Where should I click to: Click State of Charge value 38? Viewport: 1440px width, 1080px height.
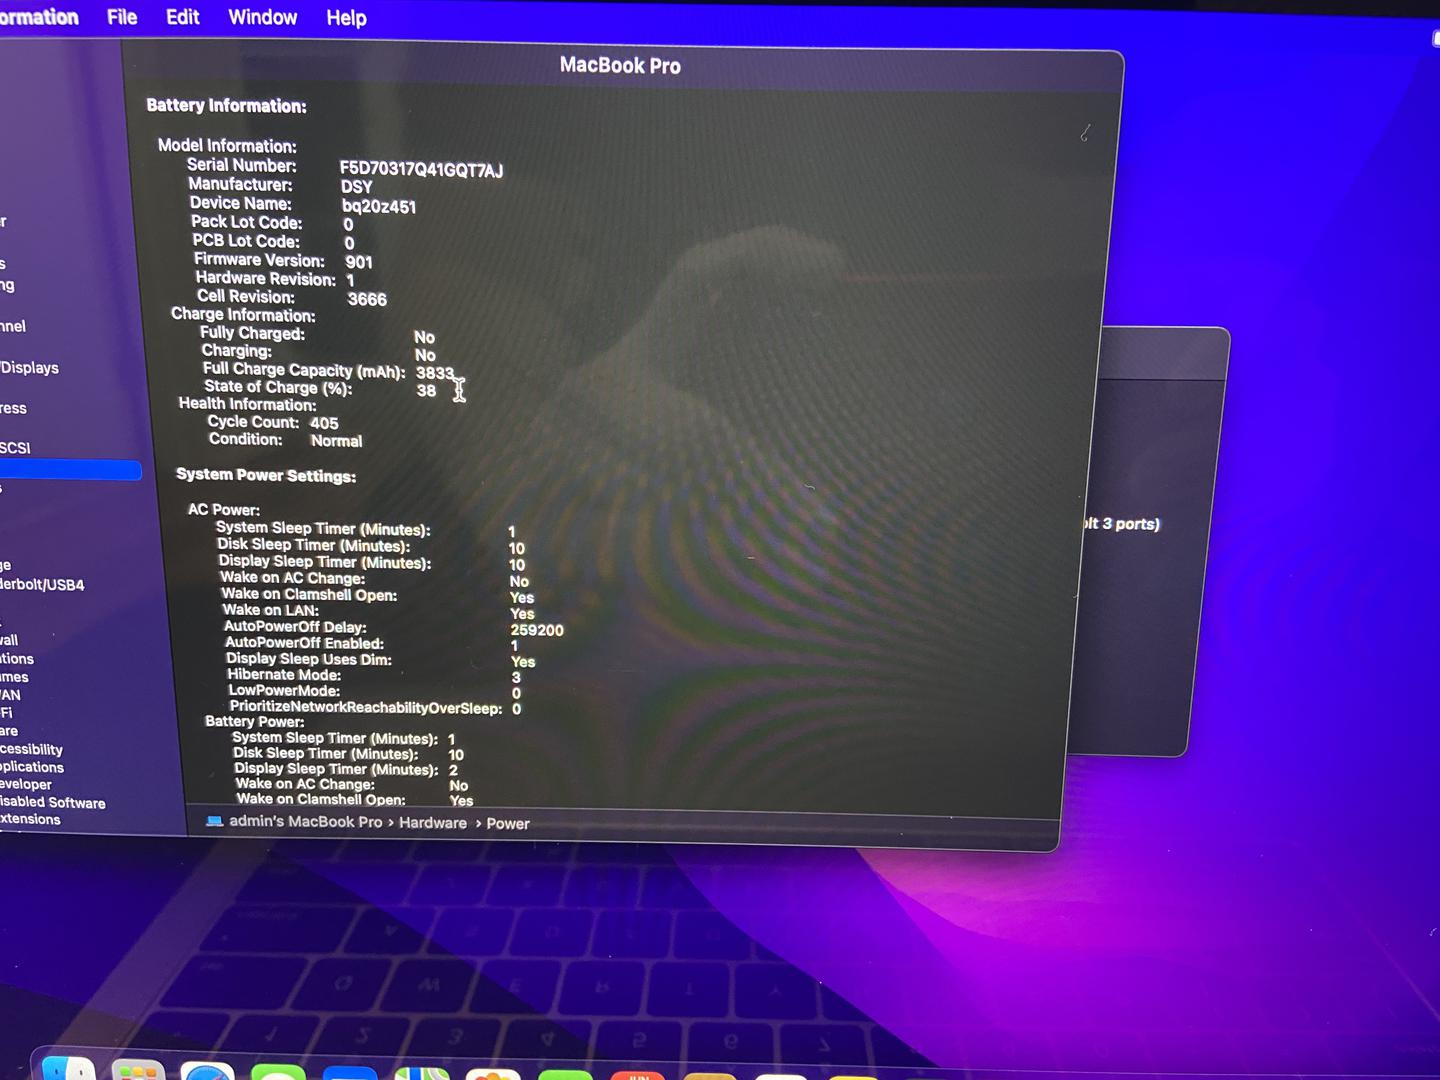click(x=426, y=391)
